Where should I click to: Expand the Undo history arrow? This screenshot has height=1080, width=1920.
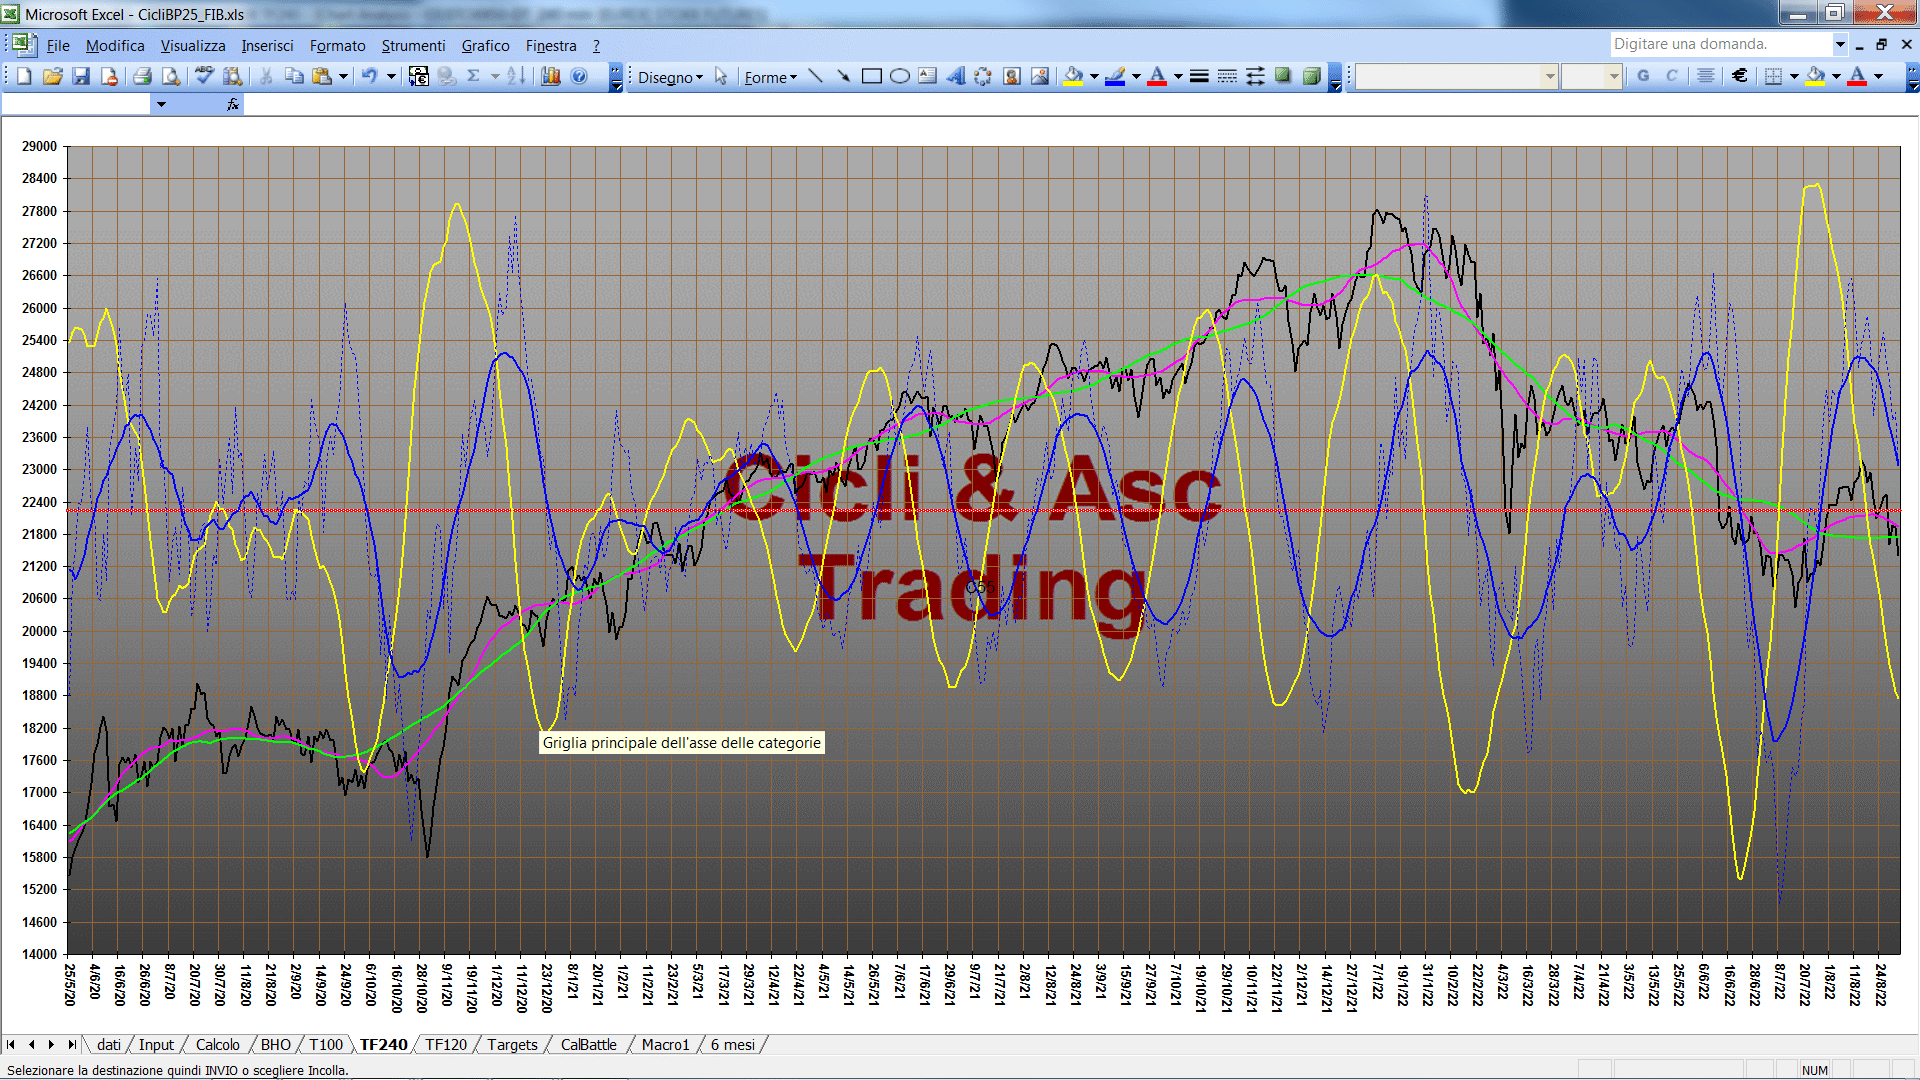pyautogui.click(x=391, y=76)
